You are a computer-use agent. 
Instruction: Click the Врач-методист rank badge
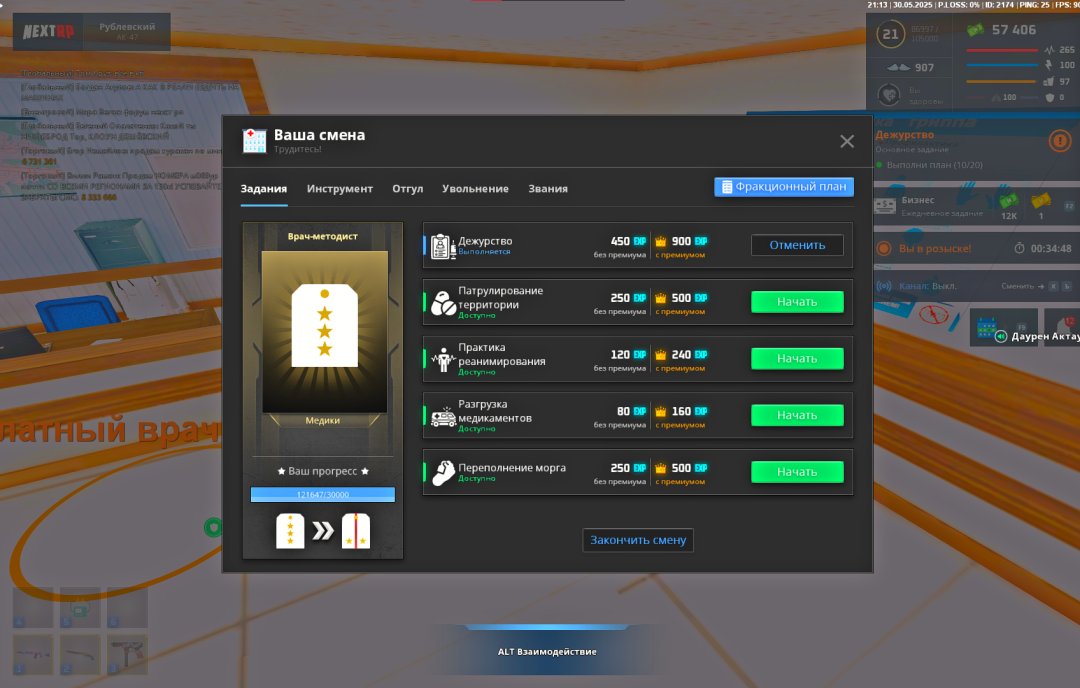pos(324,326)
